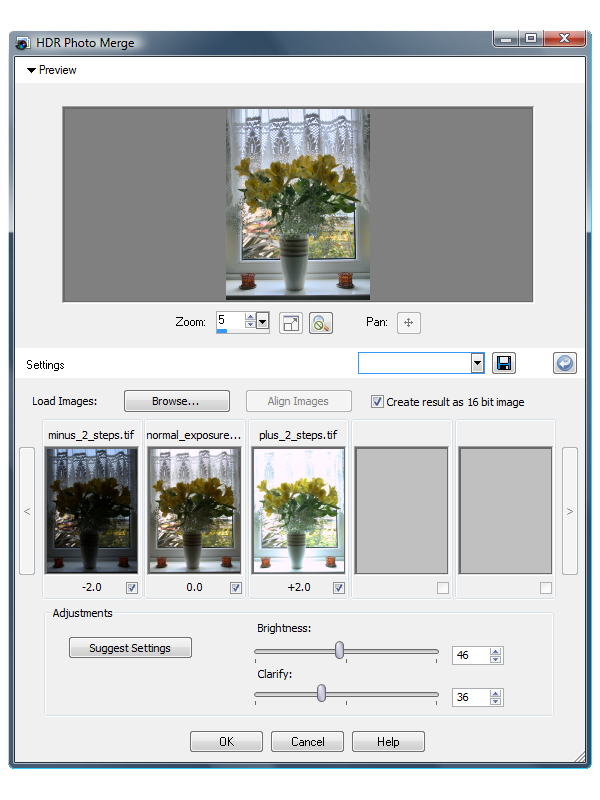Close the HDR Photo Merge dialog
The height and width of the screenshot is (800, 600).
click(x=564, y=39)
